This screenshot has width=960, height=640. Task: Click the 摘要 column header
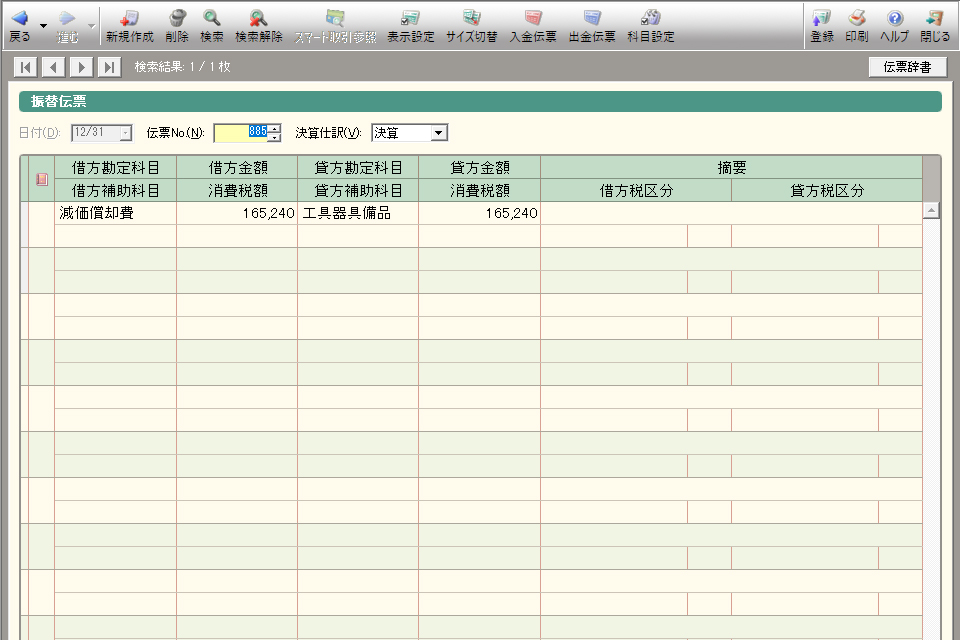pos(732,167)
